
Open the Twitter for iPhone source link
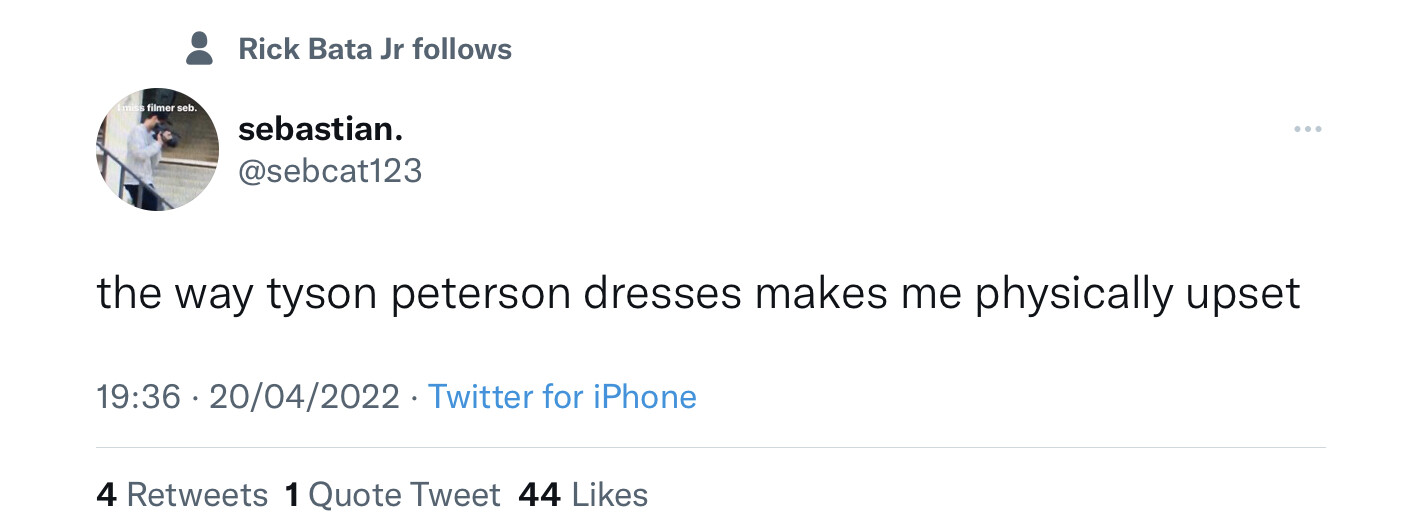pos(562,397)
